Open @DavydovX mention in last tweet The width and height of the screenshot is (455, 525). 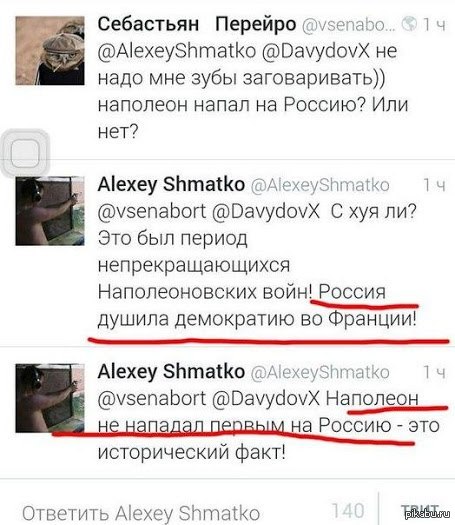(x=266, y=399)
